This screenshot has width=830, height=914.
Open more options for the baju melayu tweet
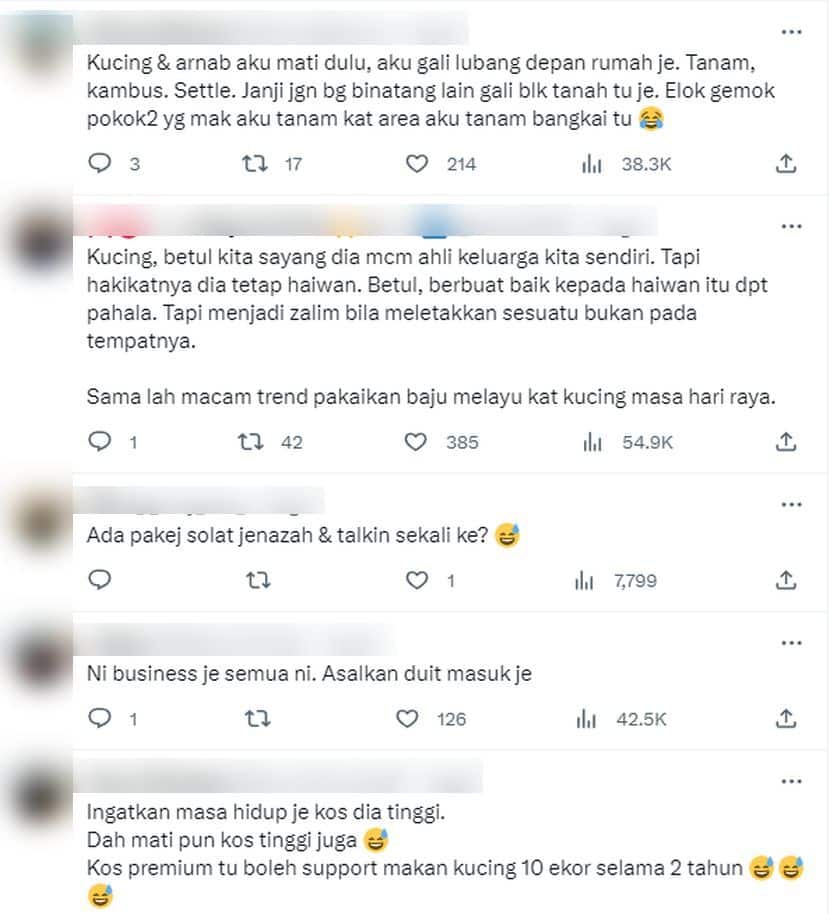click(x=792, y=226)
